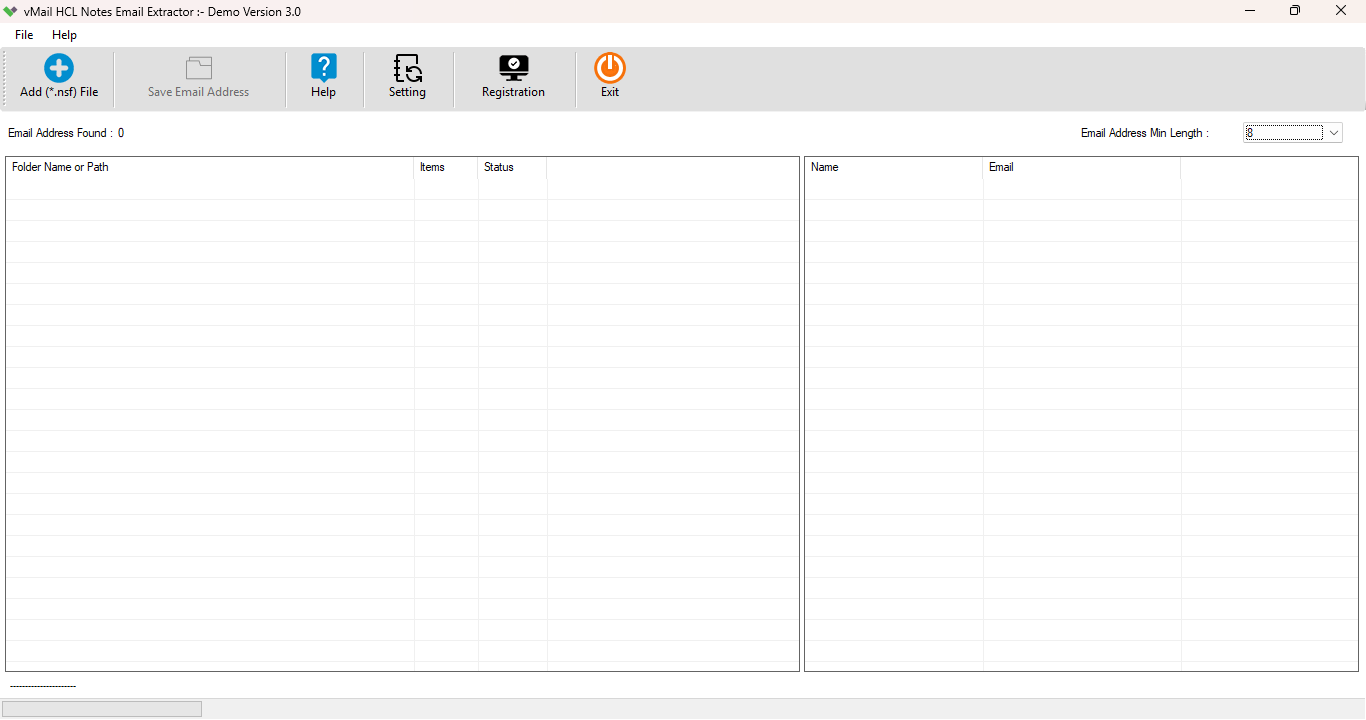Click the Folder Name or Path column header
The height and width of the screenshot is (720, 1366).
[x=210, y=167]
